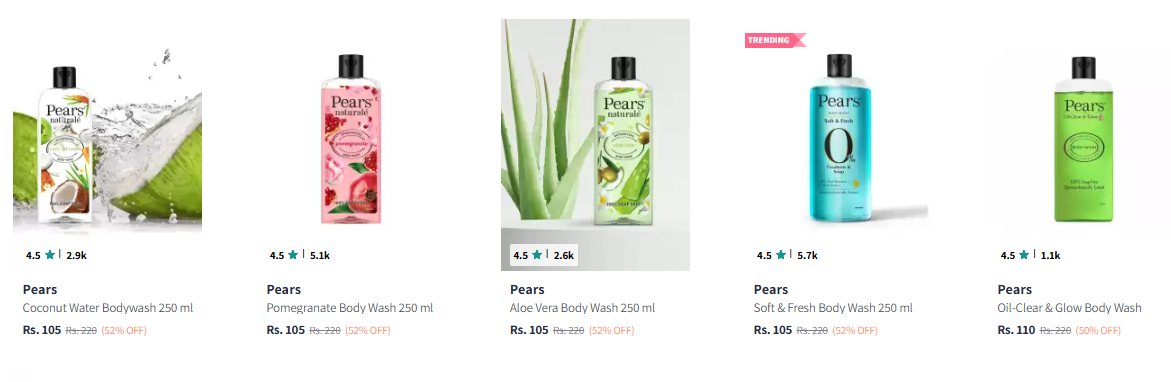Click the 5.7k rating count
This screenshot has height=382, width=1171.
click(807, 255)
